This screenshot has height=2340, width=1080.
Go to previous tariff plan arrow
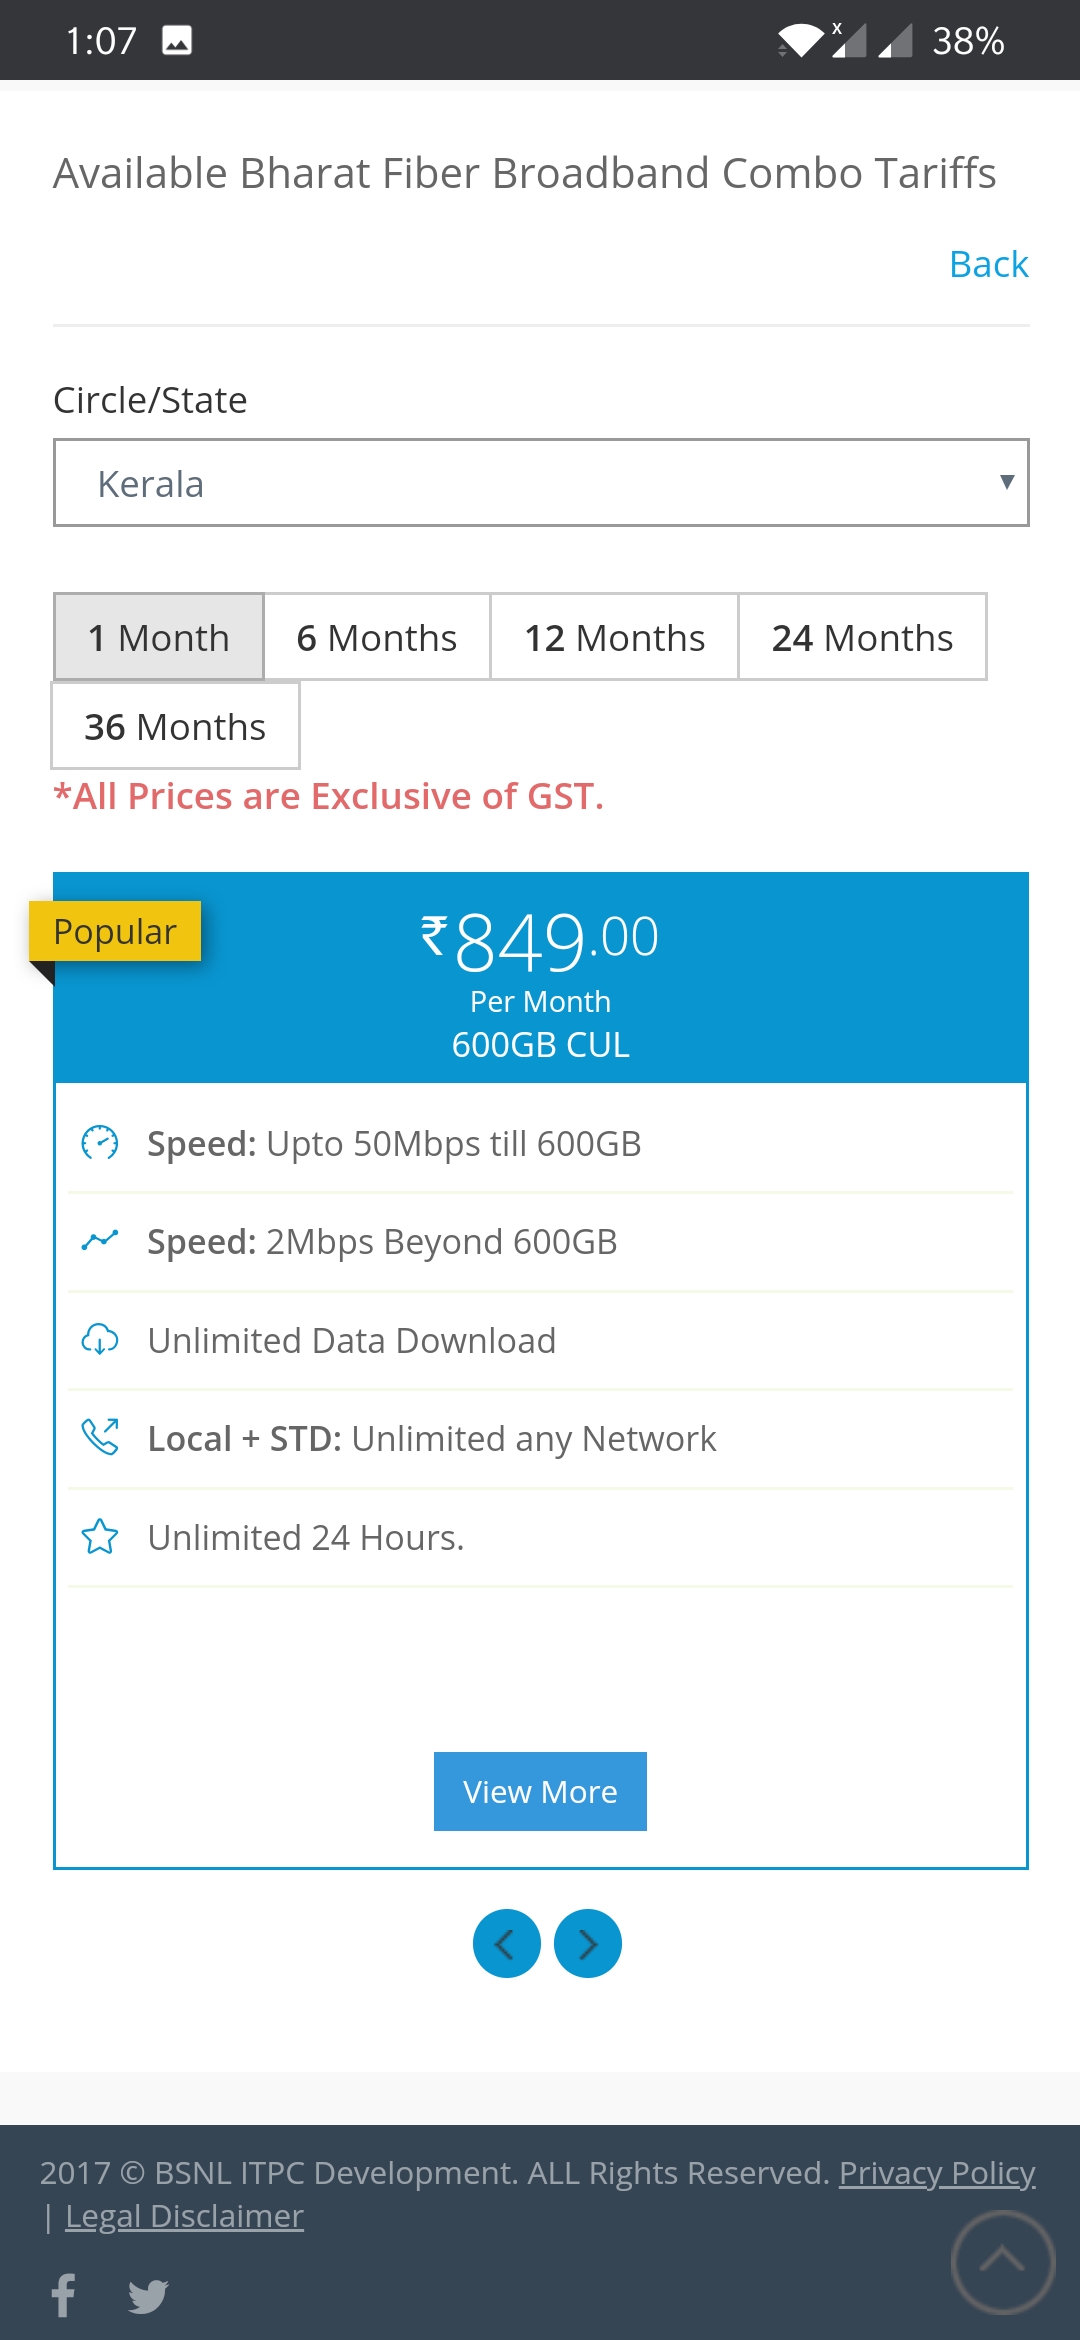click(x=507, y=1944)
